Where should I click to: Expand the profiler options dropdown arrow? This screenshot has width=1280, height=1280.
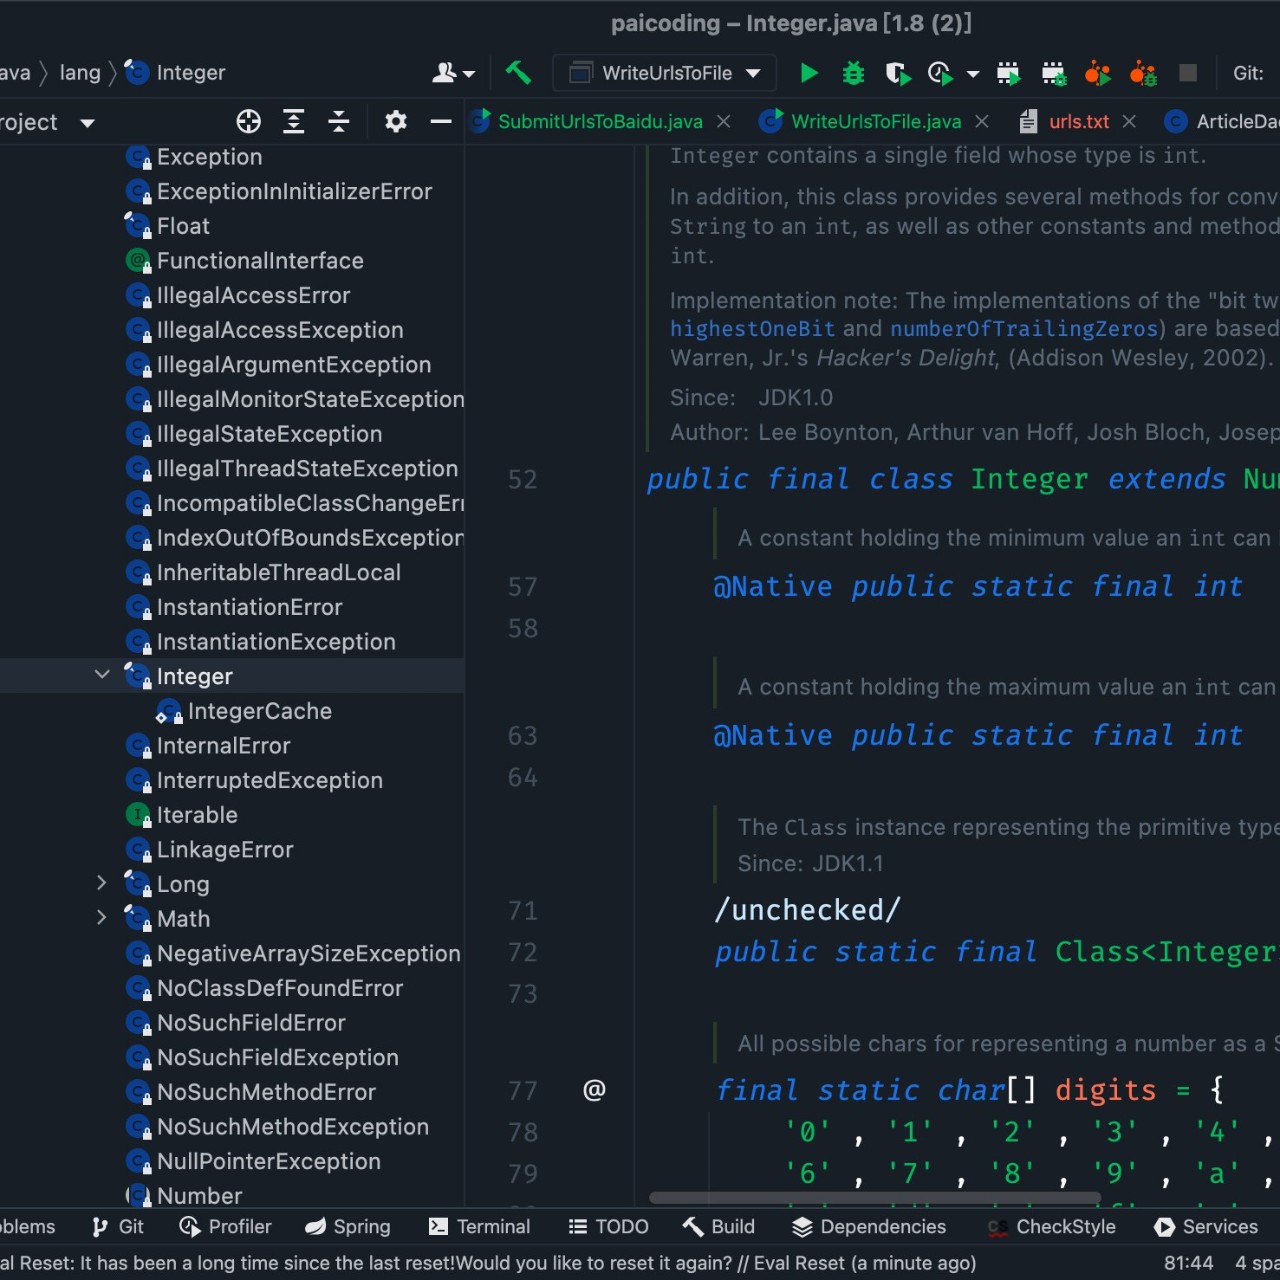[972, 74]
